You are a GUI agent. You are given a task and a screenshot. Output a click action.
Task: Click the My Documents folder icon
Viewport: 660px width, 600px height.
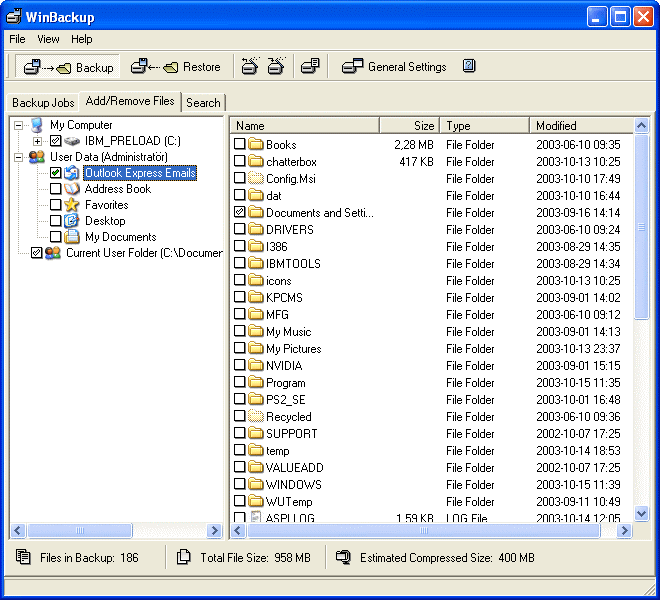coord(72,237)
